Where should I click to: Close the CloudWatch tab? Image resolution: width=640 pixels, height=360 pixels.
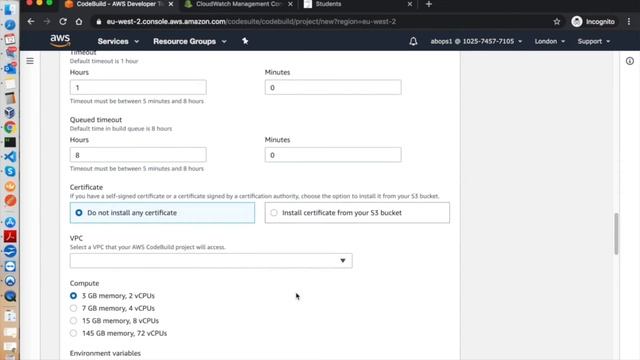coord(290,4)
